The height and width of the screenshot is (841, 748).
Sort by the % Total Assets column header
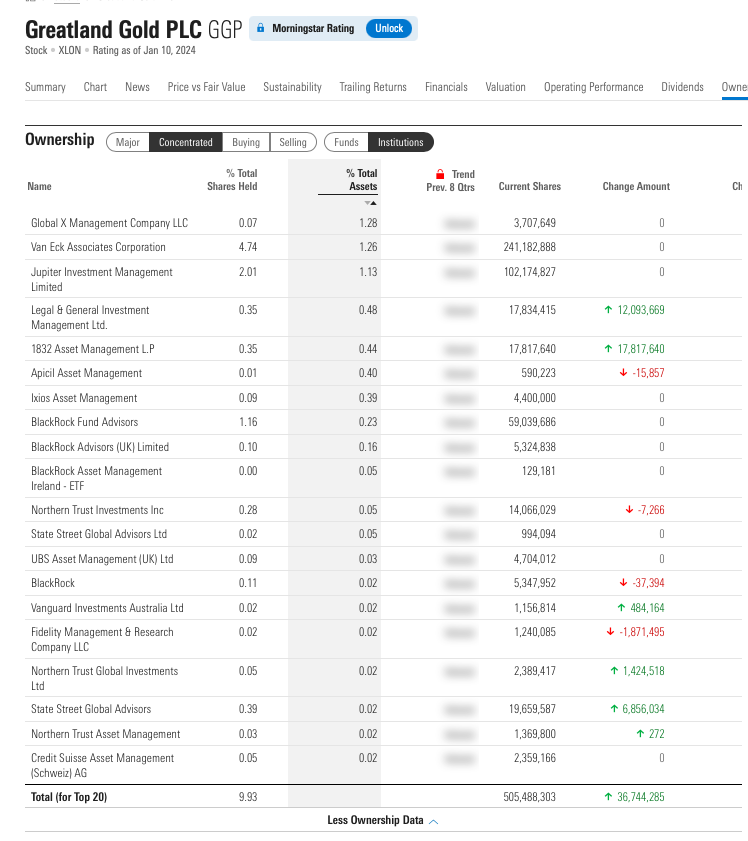click(x=362, y=180)
